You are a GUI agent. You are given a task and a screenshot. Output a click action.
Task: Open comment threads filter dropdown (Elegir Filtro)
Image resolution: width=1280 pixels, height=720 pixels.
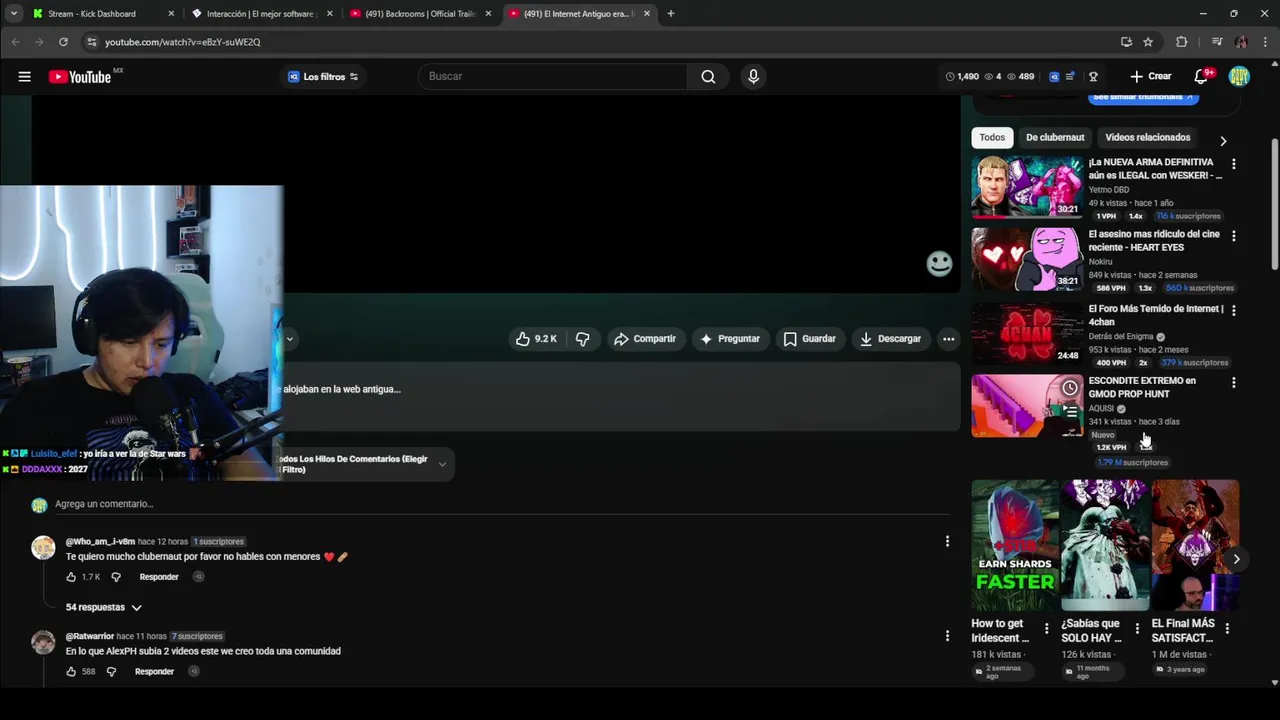pyautogui.click(x=365, y=464)
